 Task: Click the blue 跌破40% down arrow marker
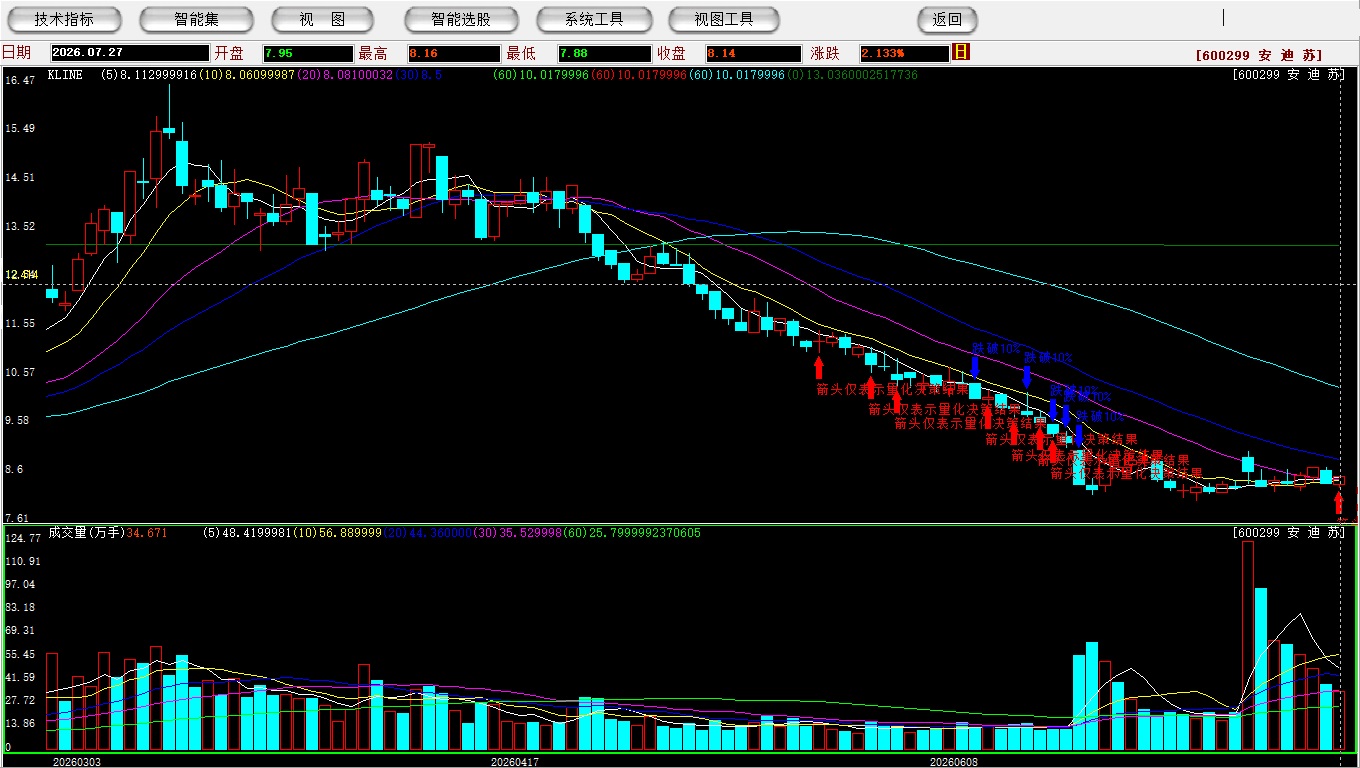click(x=1027, y=376)
